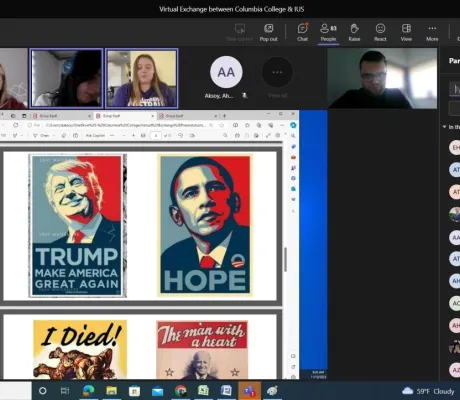Image resolution: width=460 pixels, height=400 pixels.
Task: Open File Explorer from the taskbar
Action: pos(111,391)
